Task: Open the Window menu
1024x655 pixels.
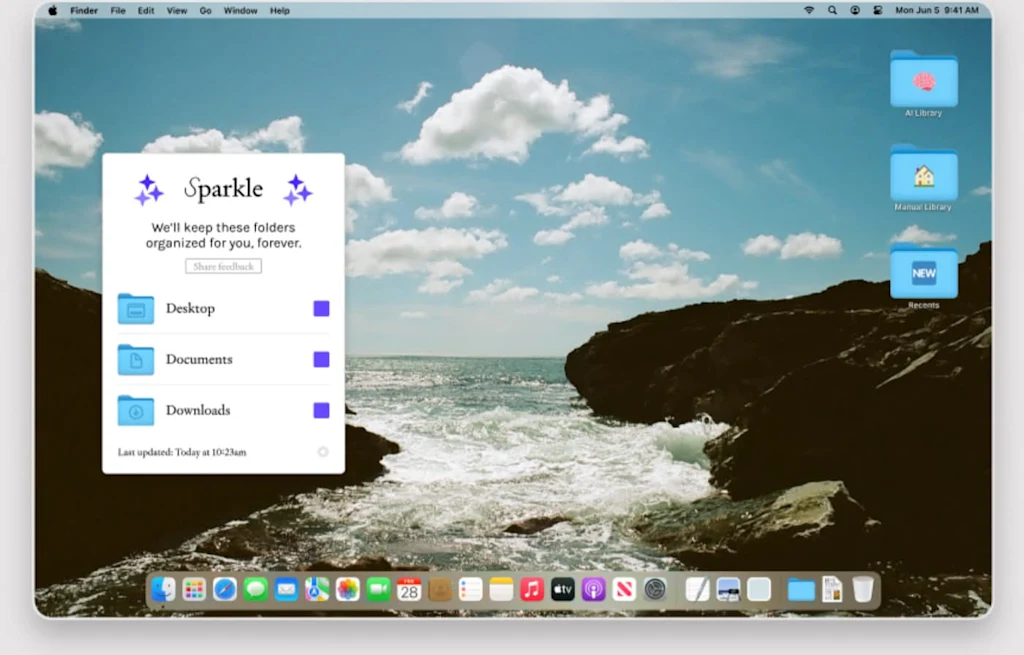Action: (240, 10)
